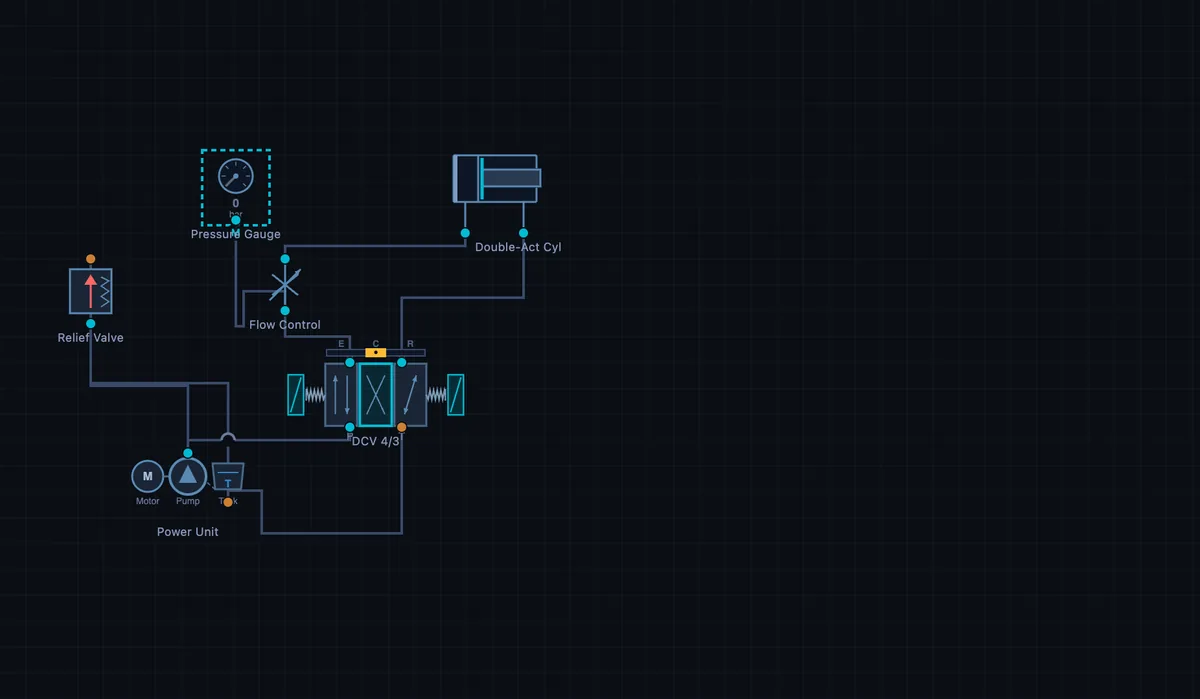Set DCV lever to E position
This screenshot has height=699, width=1200.
click(x=342, y=343)
